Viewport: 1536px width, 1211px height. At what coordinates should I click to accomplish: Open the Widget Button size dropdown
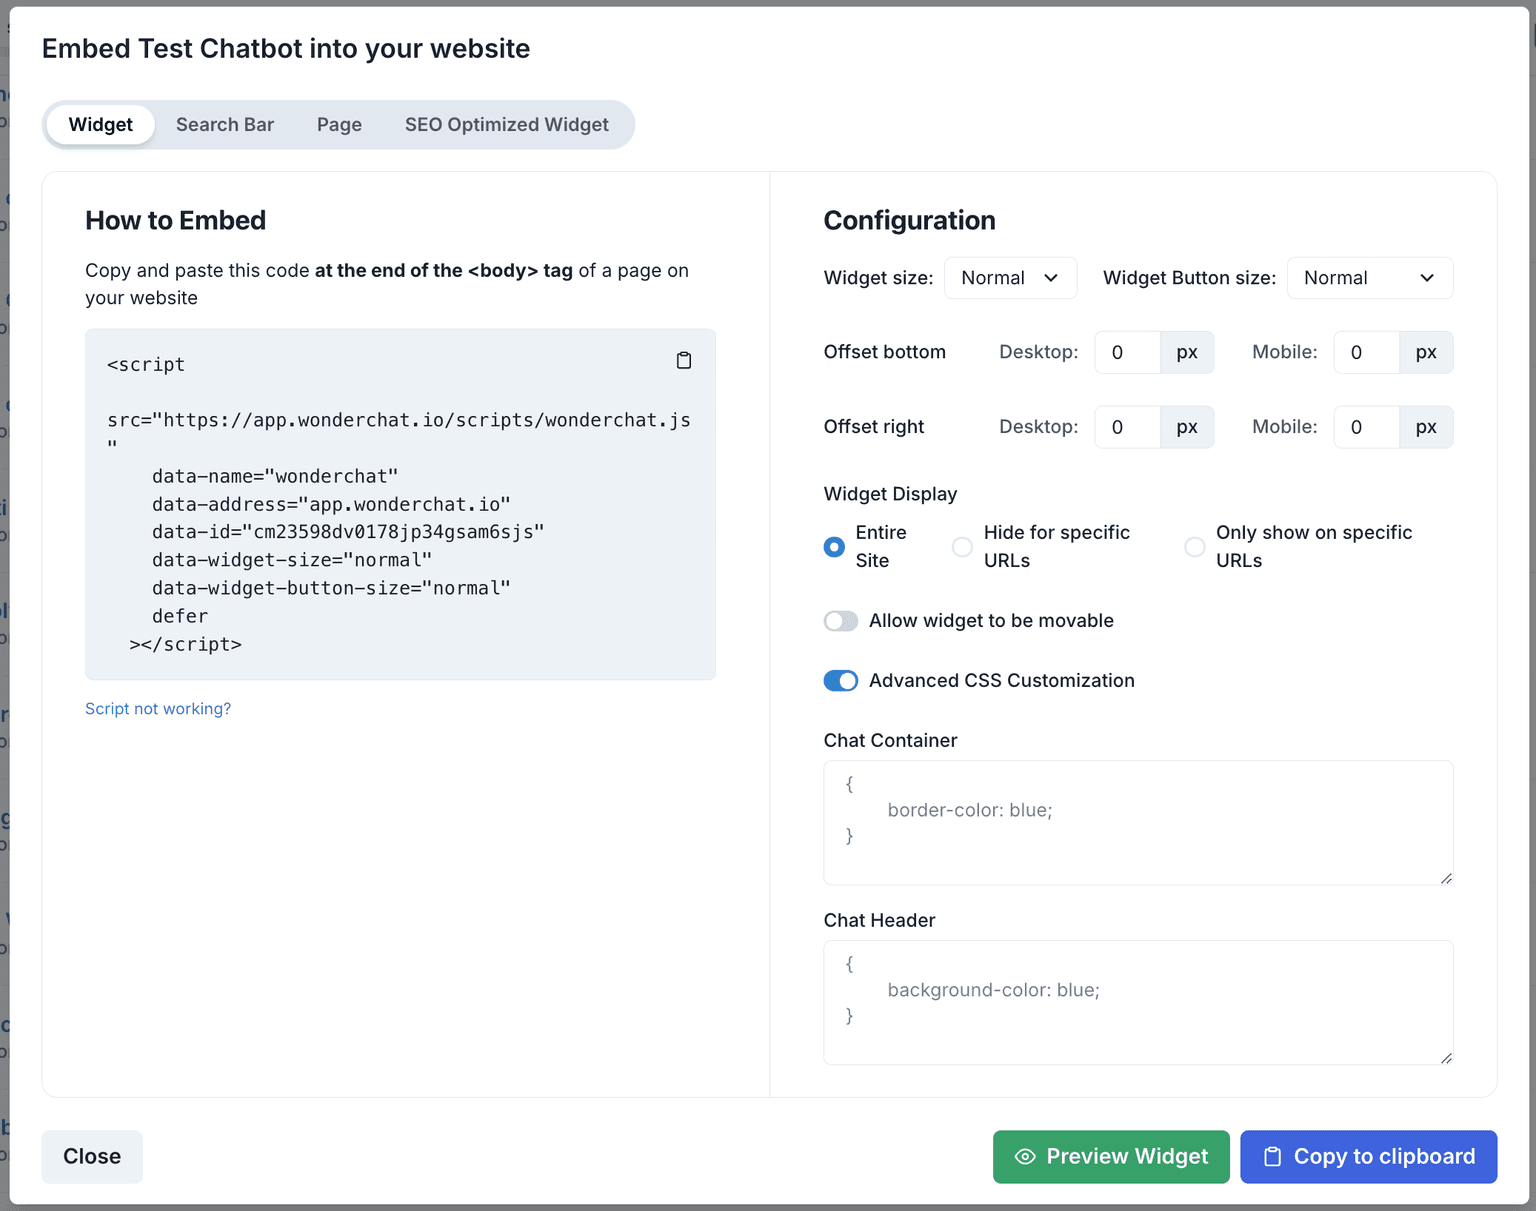tap(1370, 278)
